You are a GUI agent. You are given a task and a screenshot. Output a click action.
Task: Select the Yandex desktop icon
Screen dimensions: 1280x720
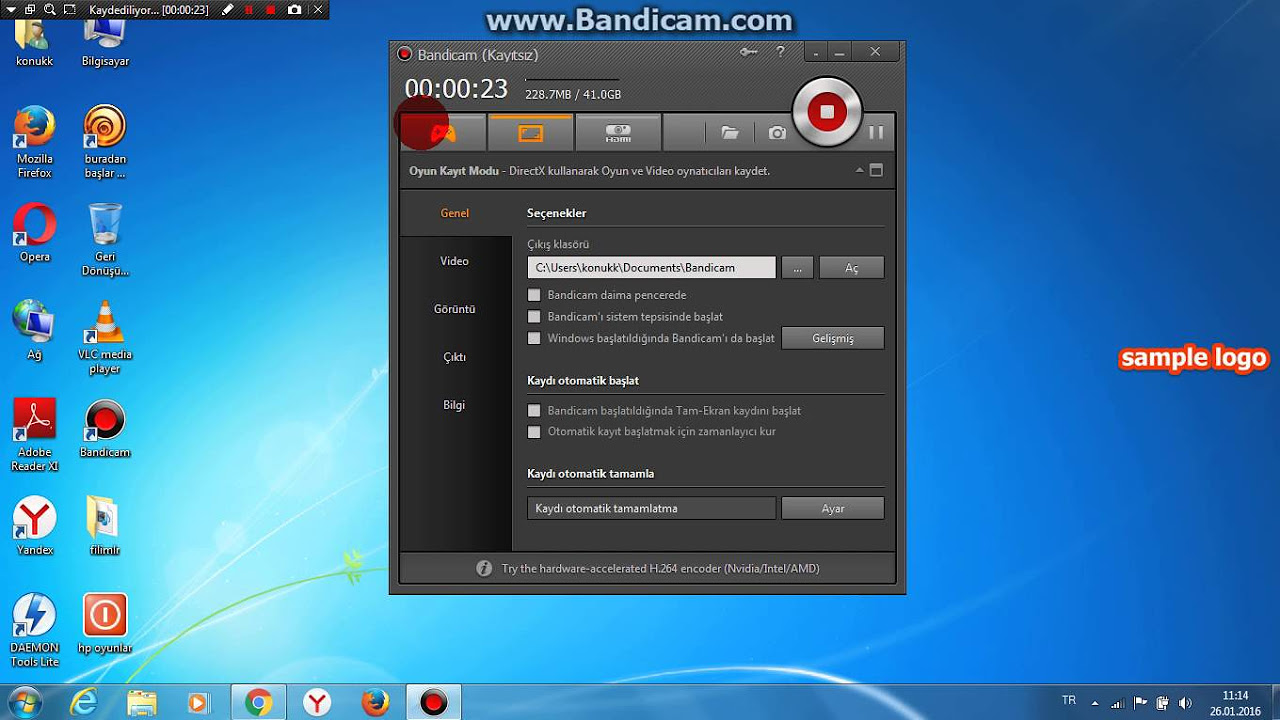(x=34, y=526)
